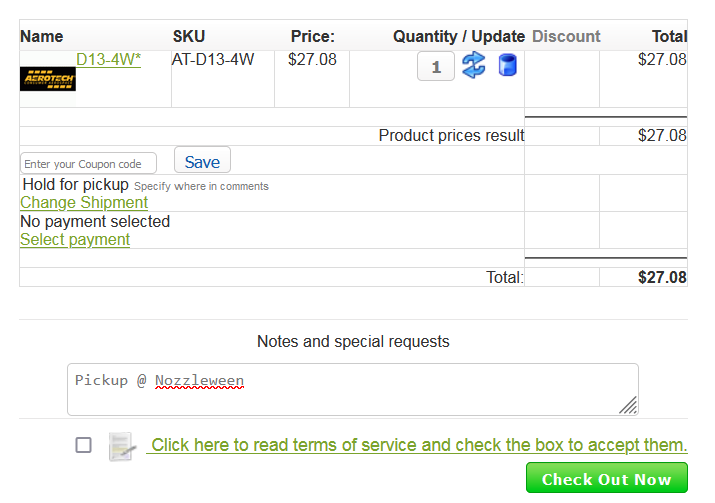
Task: Choose a payment via Select payment link
Action: pos(75,240)
